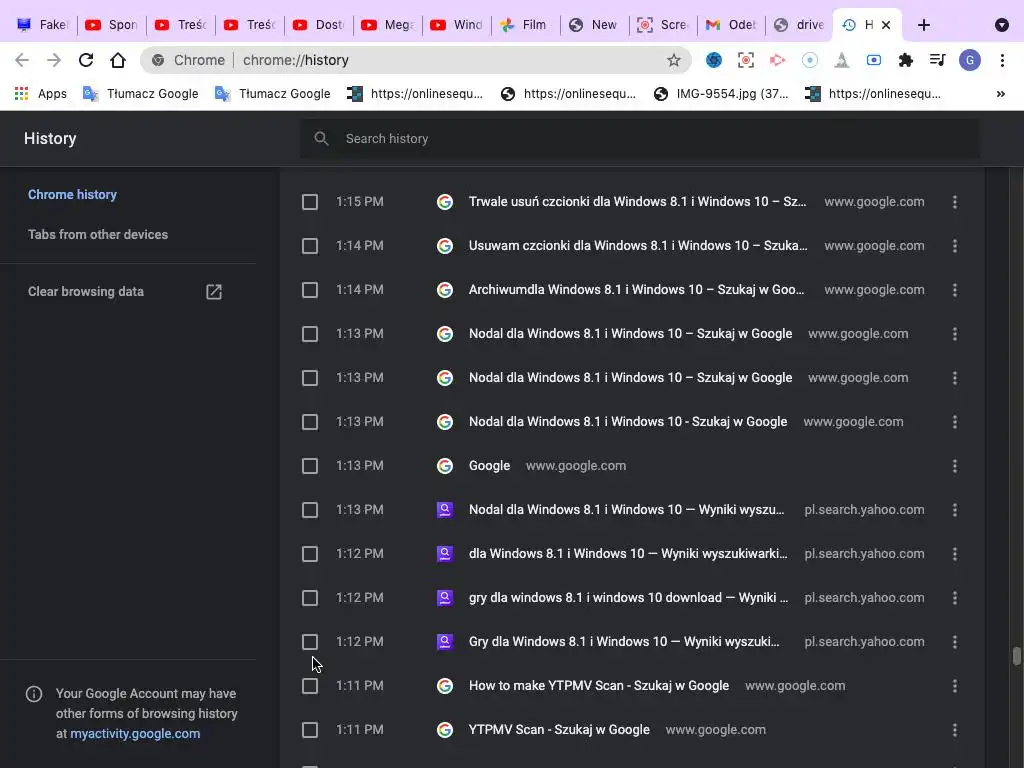Open the Trwale usuń czcionki history link

pos(637,202)
